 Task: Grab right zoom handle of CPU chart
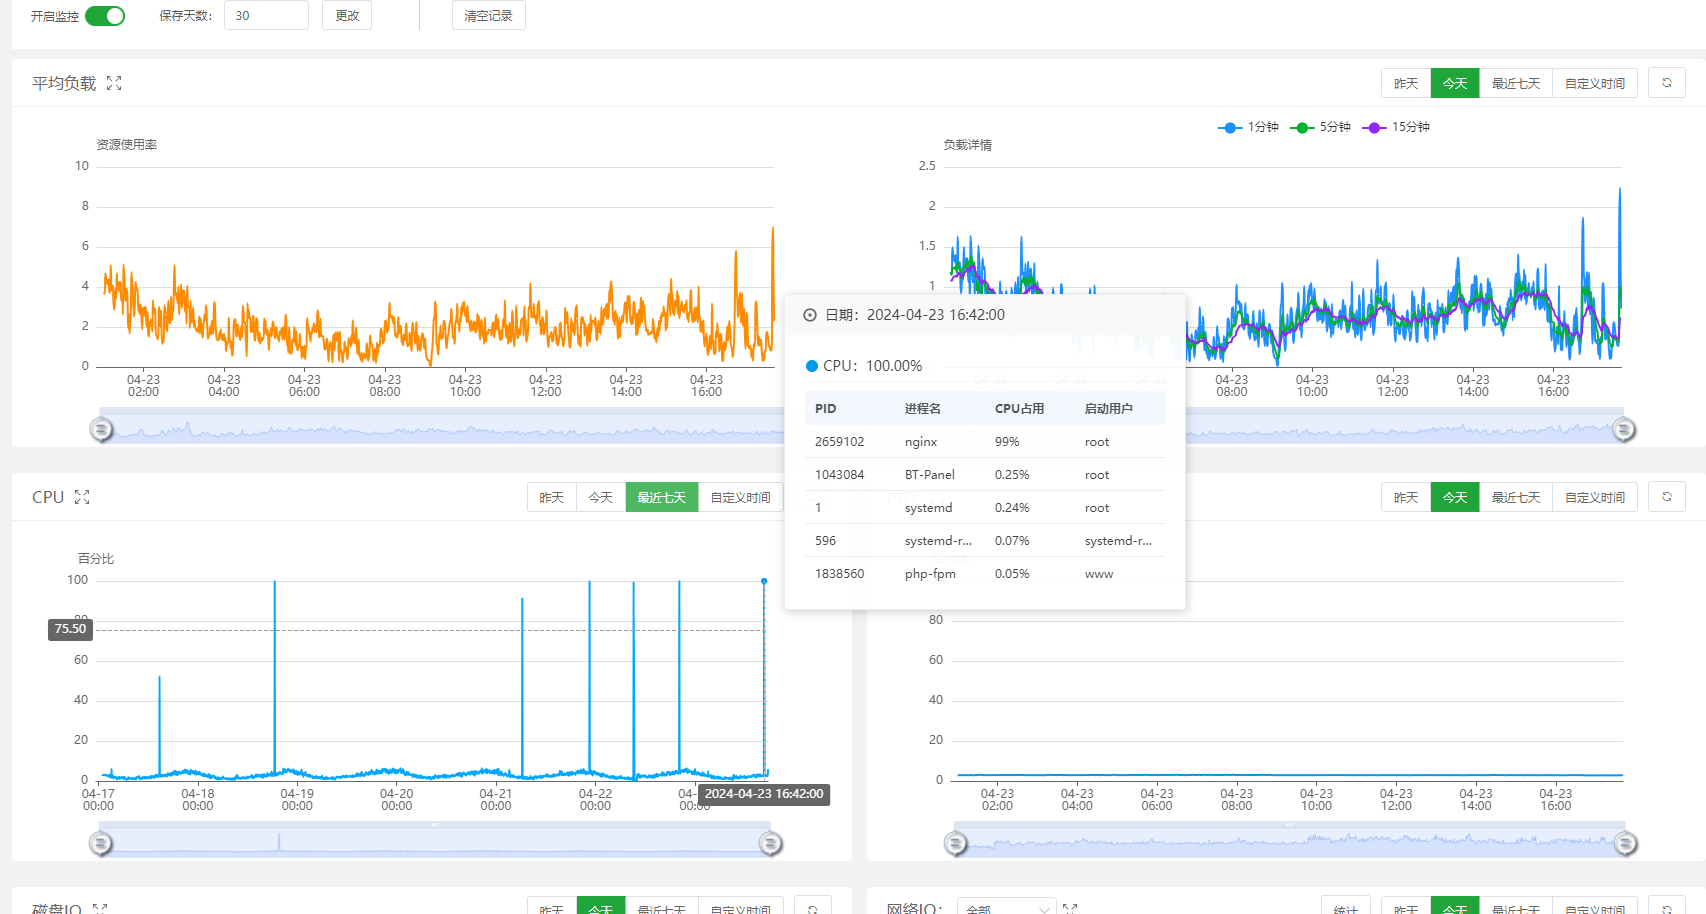[x=770, y=844]
